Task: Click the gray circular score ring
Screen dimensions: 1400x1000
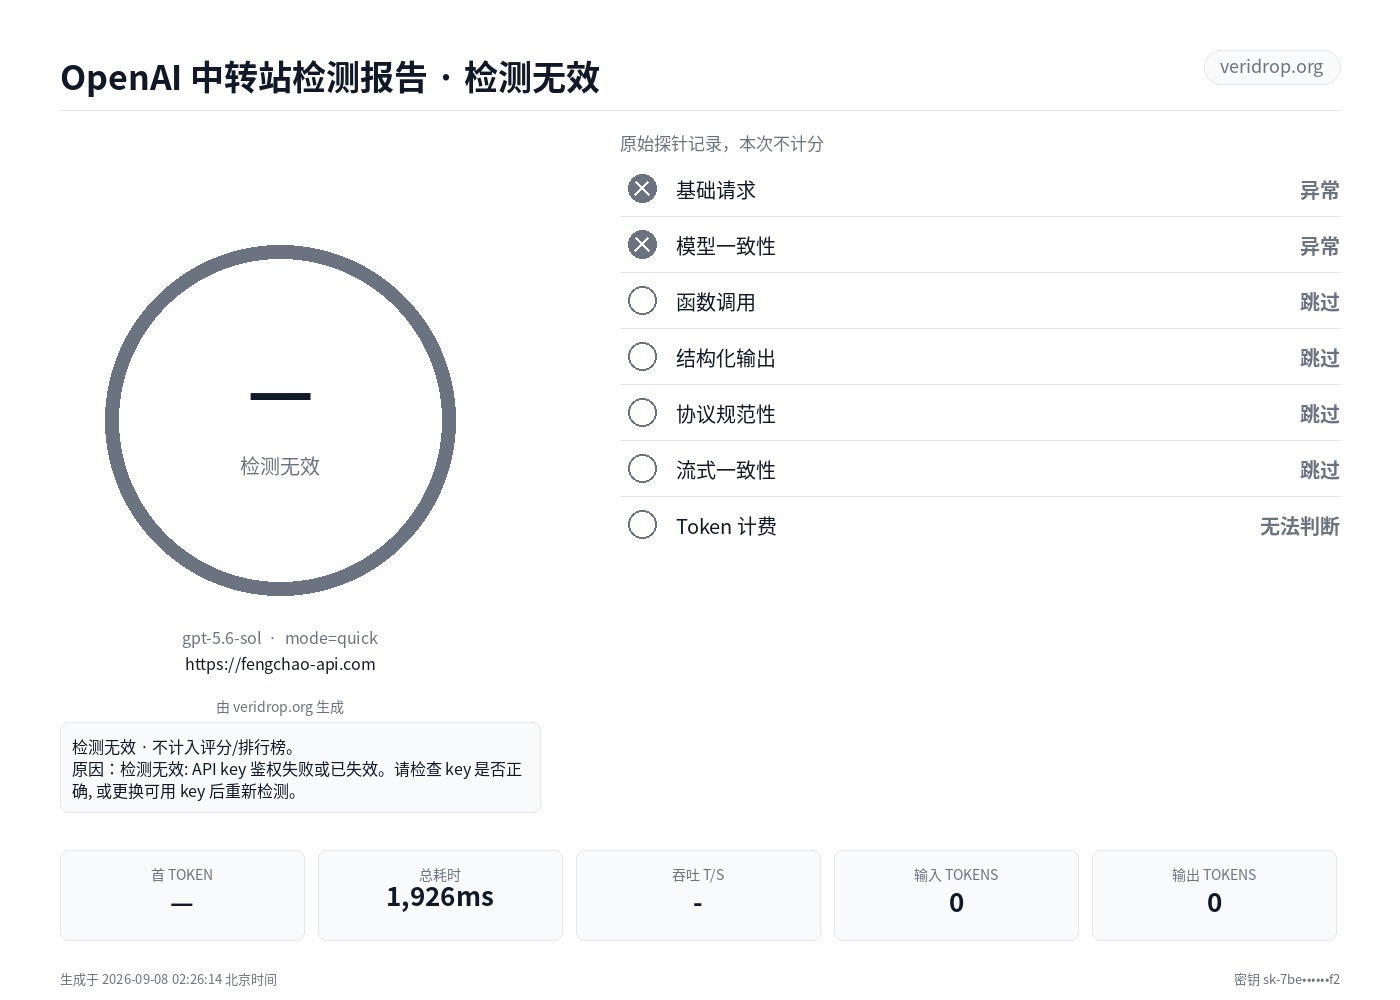Action: click(280, 420)
